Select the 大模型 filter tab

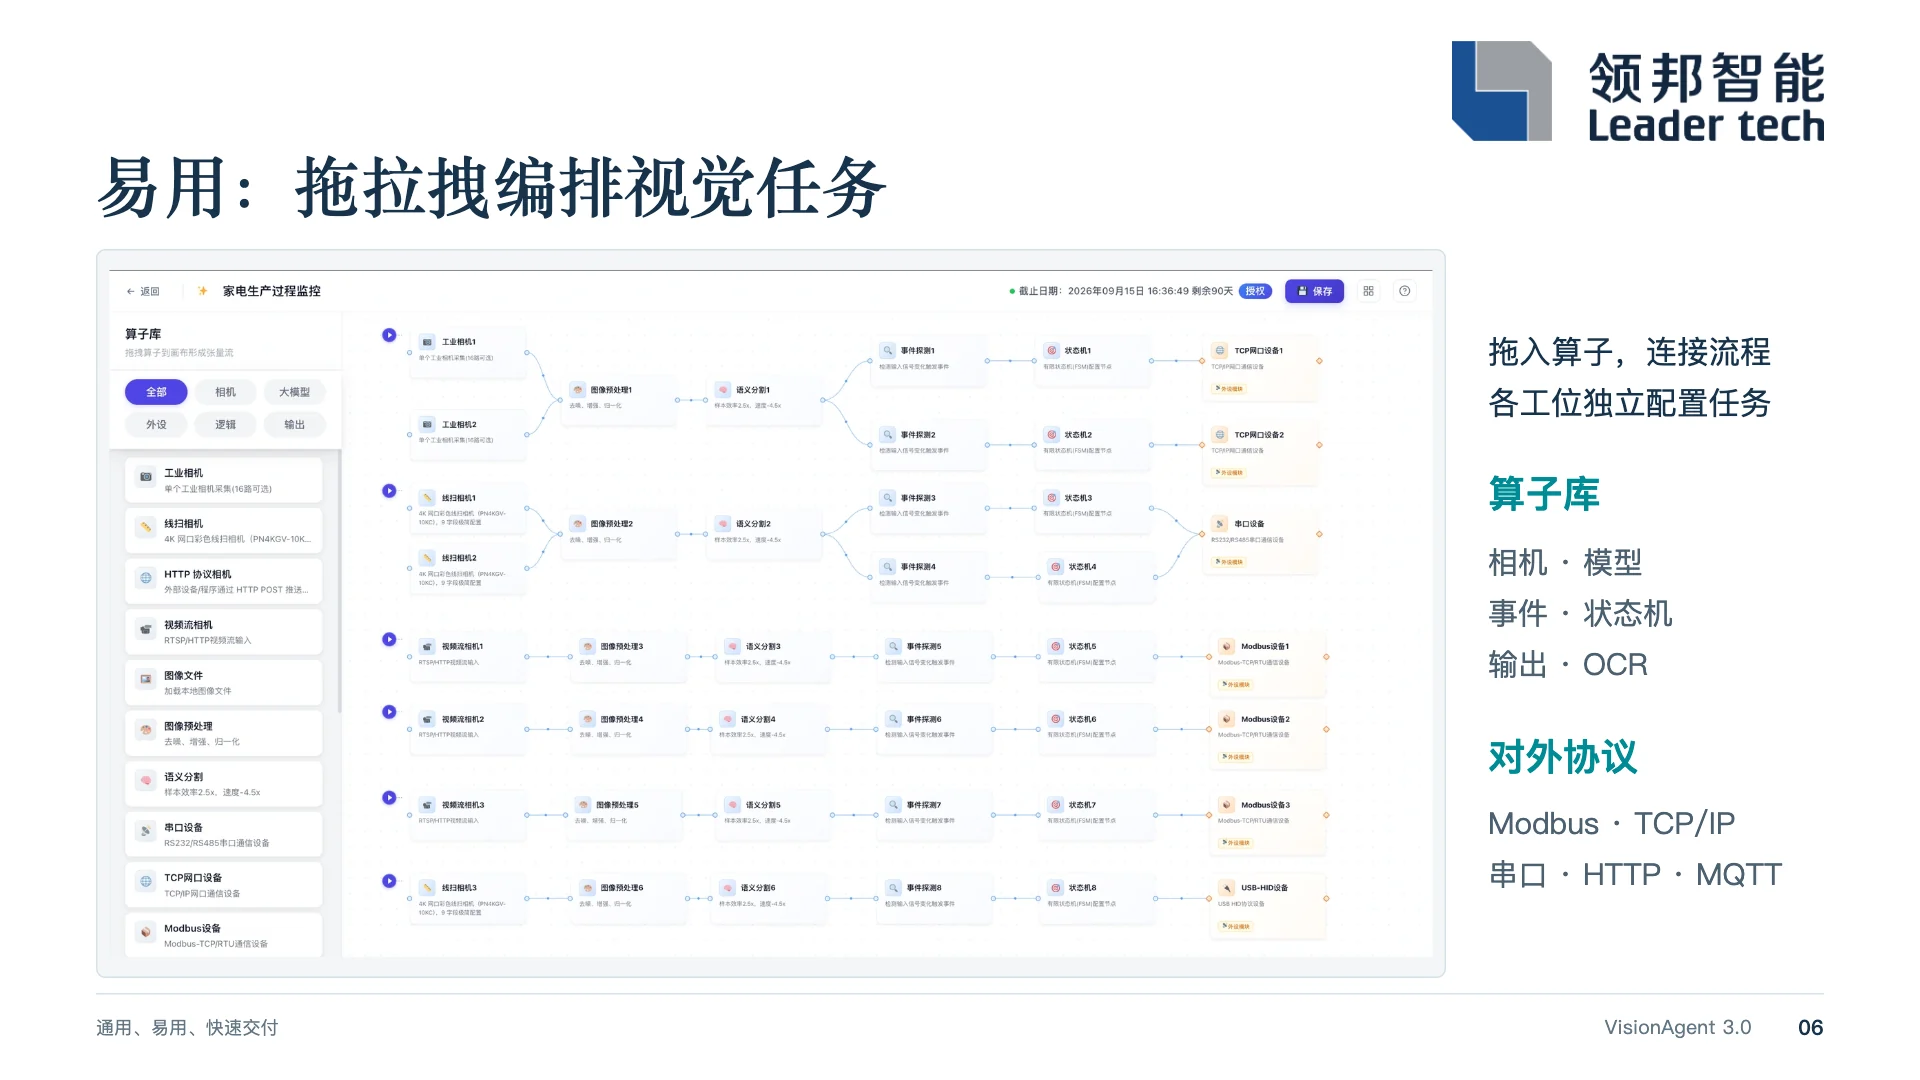[295, 392]
